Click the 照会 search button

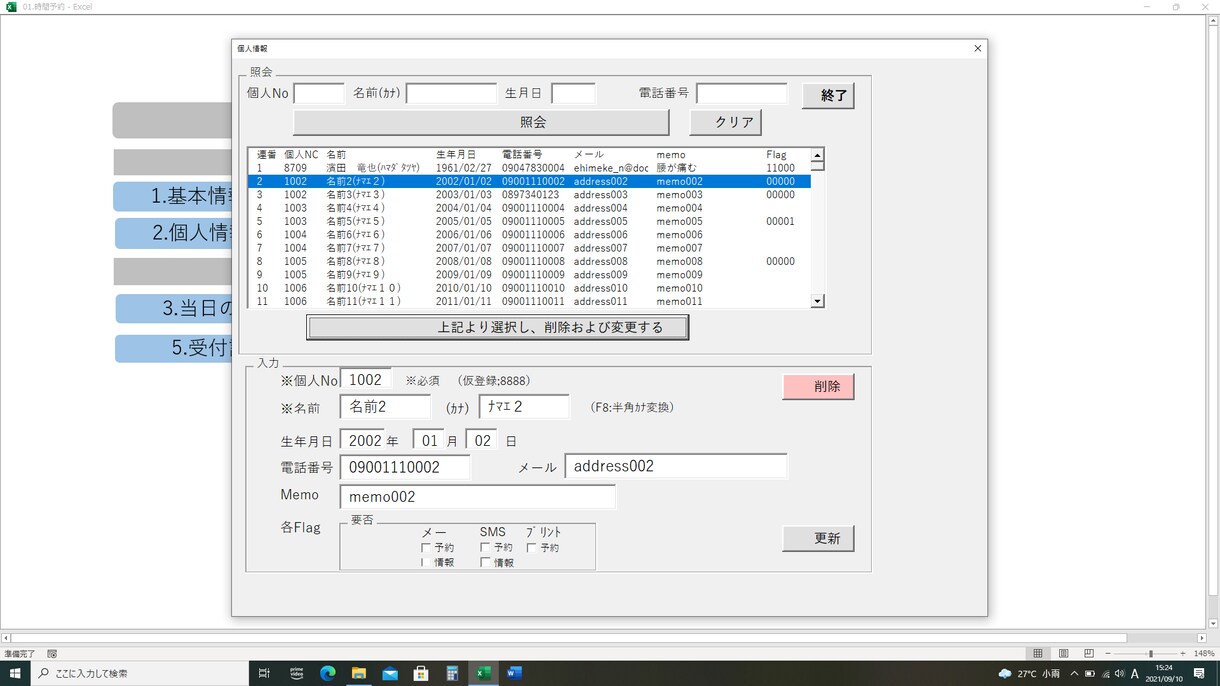coord(481,122)
